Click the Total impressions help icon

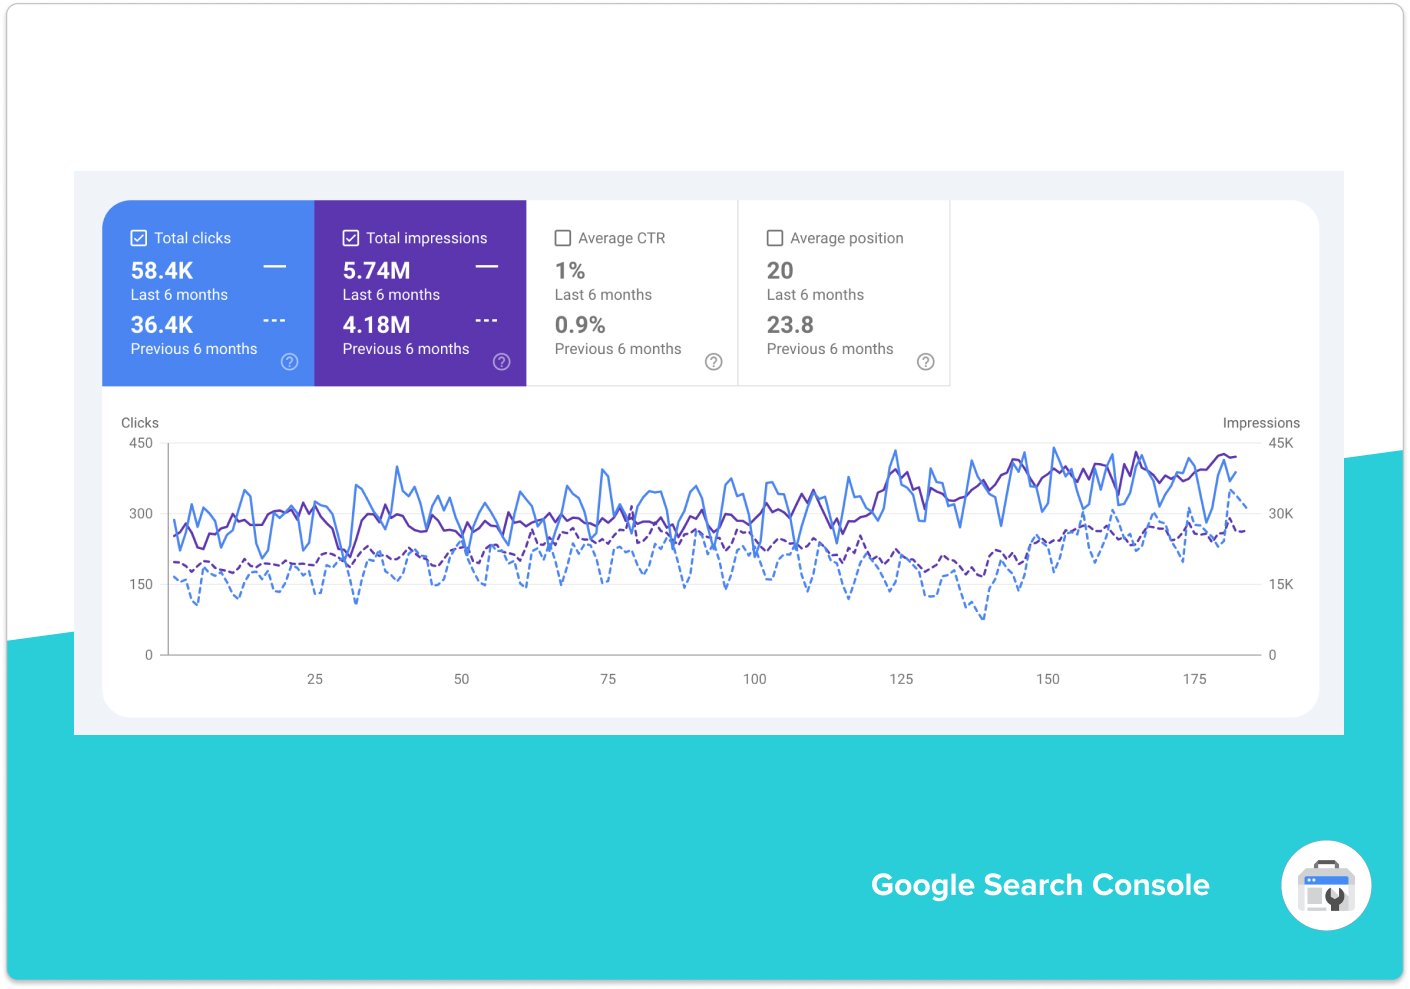[502, 362]
